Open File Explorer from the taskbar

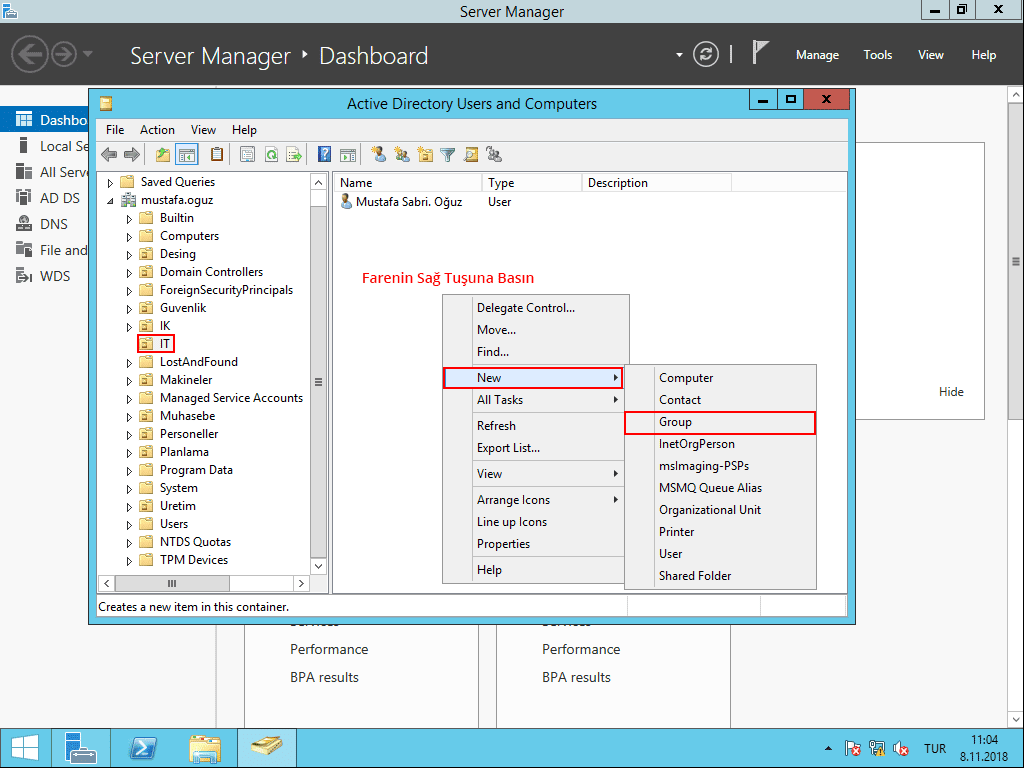click(x=204, y=748)
